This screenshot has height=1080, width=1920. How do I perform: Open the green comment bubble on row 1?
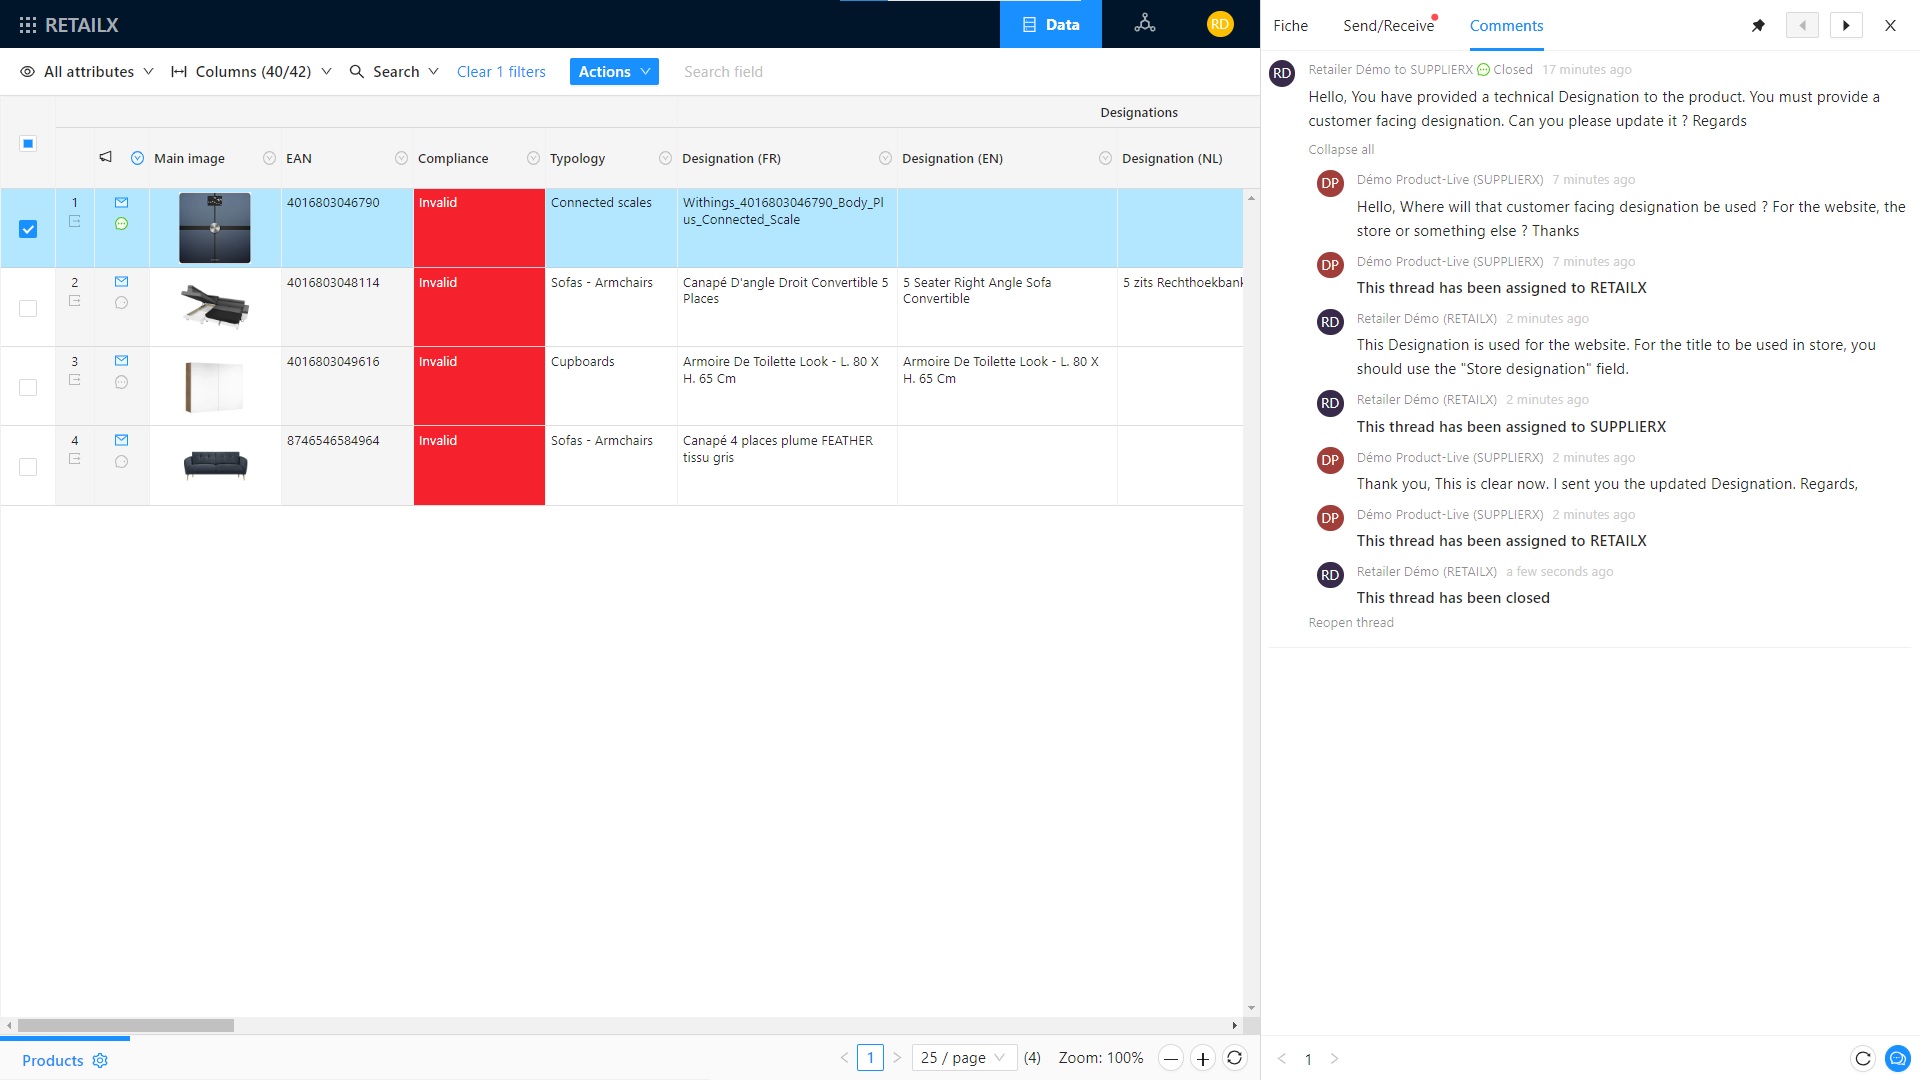pyautogui.click(x=121, y=225)
